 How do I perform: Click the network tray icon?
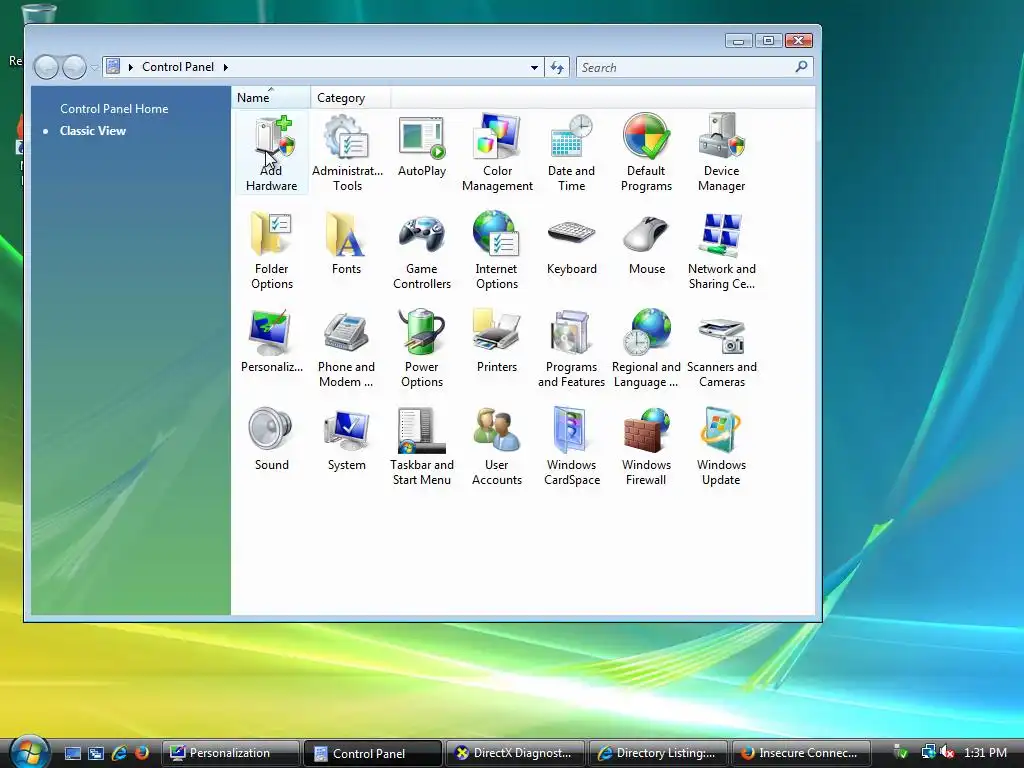(928, 753)
